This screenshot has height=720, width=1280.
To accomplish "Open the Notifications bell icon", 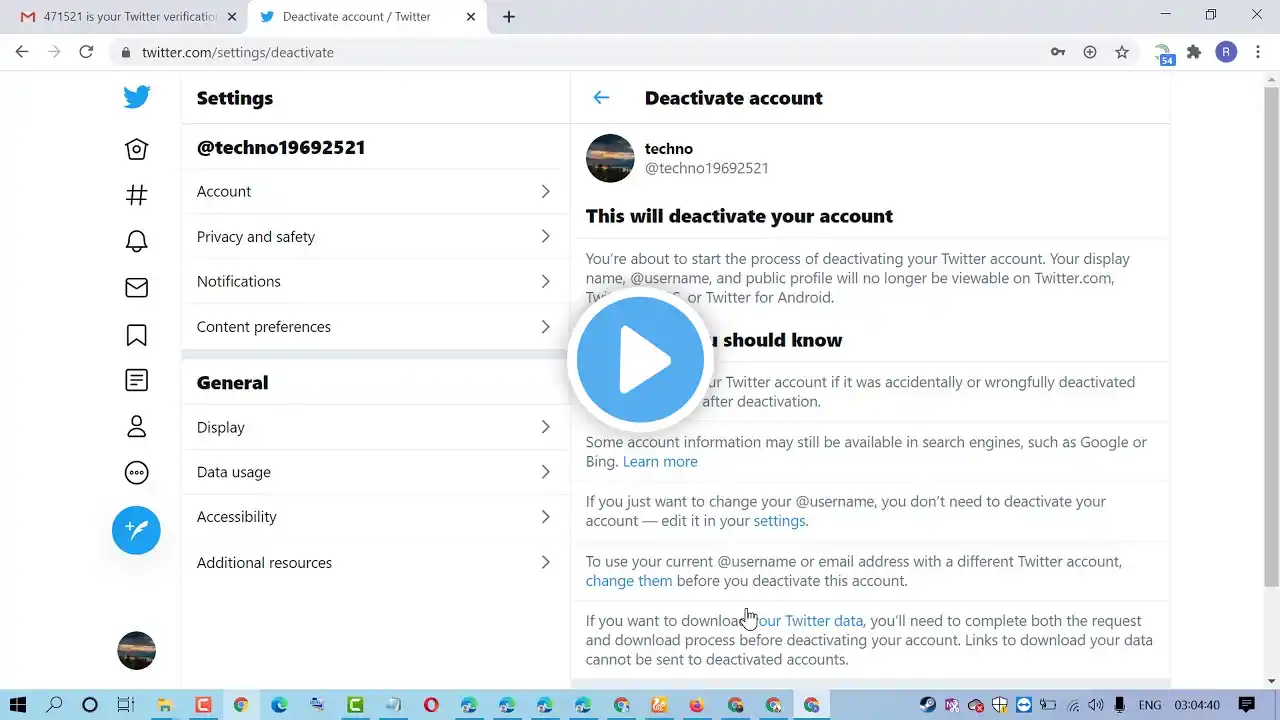I will 137,241.
